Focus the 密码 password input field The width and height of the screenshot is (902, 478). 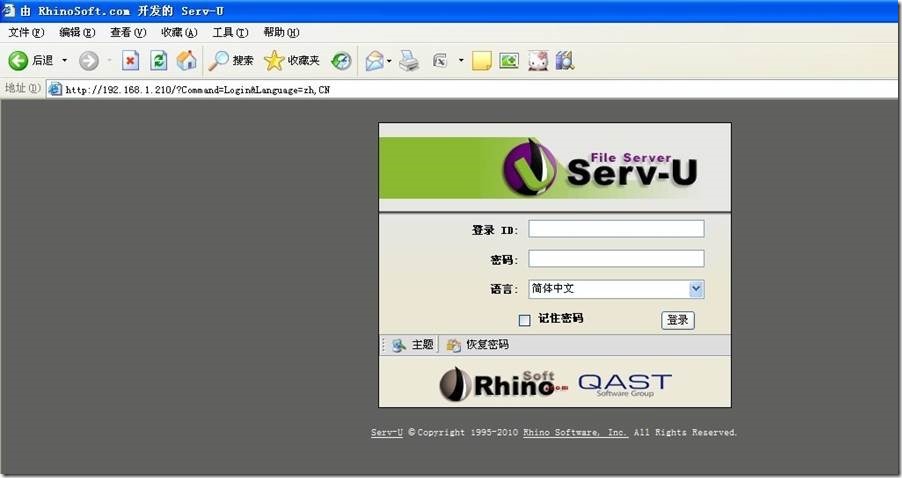tap(616, 259)
